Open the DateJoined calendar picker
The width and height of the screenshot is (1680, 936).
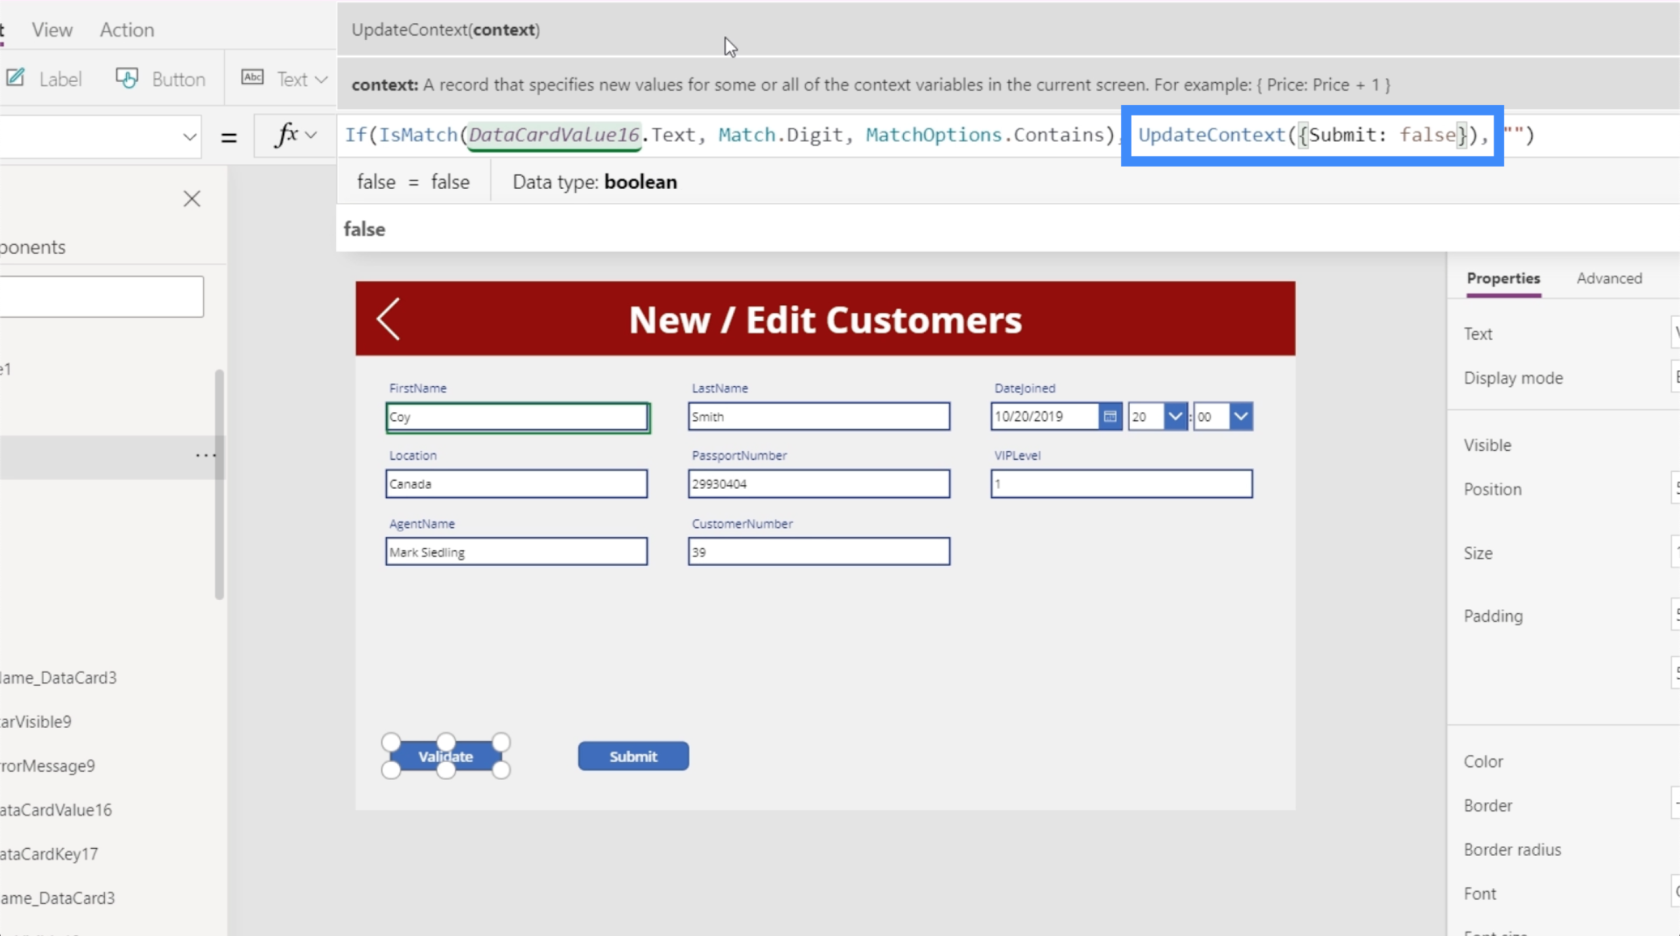coord(1110,417)
